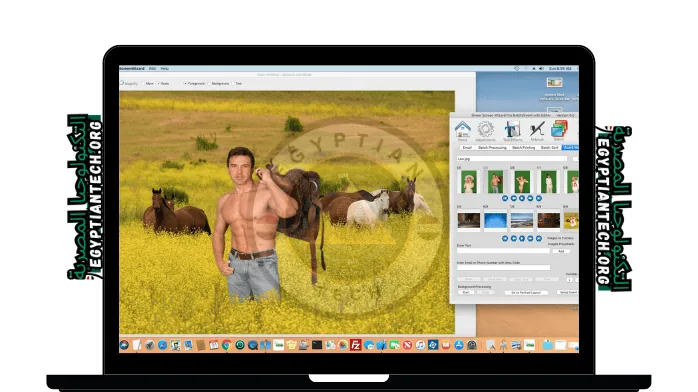The image size is (698, 392).
Task: Select the first dark fireplace background thumbnail
Action: pos(469,221)
